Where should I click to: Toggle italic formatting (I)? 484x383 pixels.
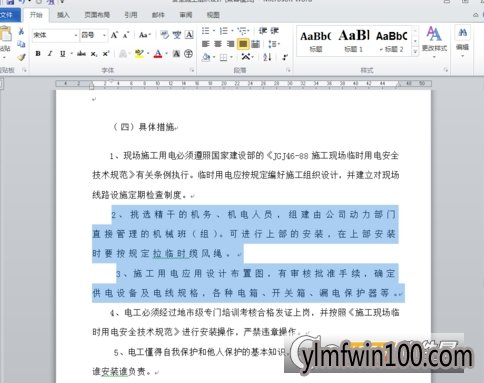[50, 53]
